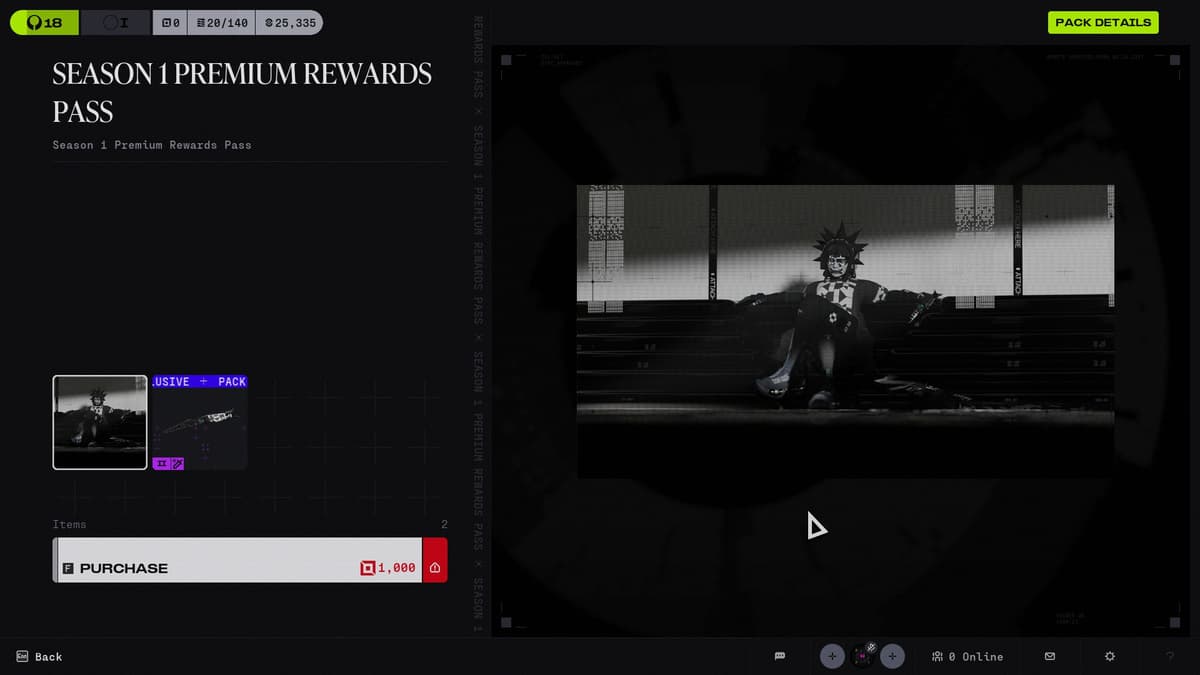Click the help question mark icon
The height and width of the screenshot is (675, 1200).
[x=1170, y=656]
